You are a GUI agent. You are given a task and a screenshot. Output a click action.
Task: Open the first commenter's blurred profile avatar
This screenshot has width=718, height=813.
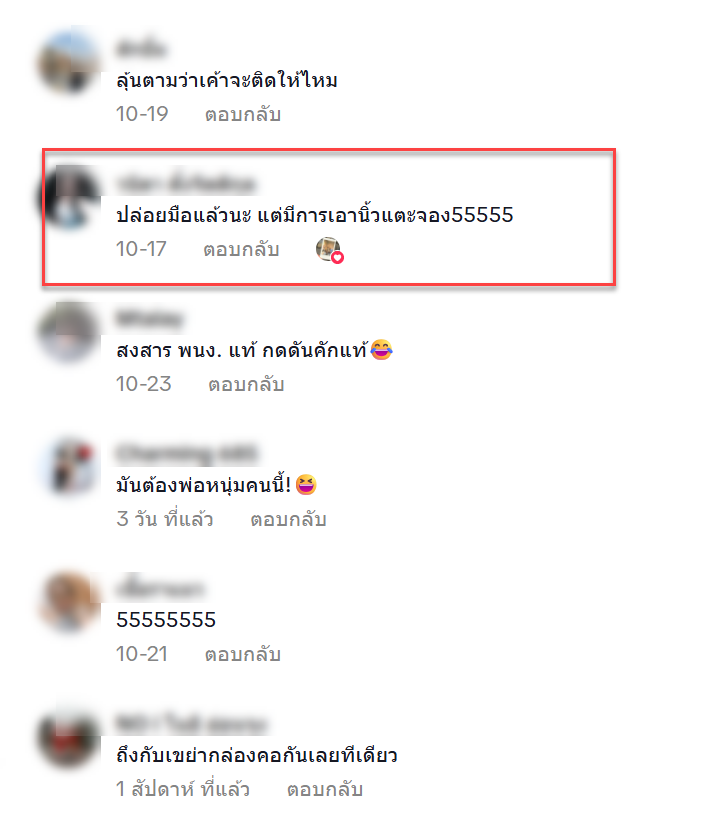click(69, 62)
